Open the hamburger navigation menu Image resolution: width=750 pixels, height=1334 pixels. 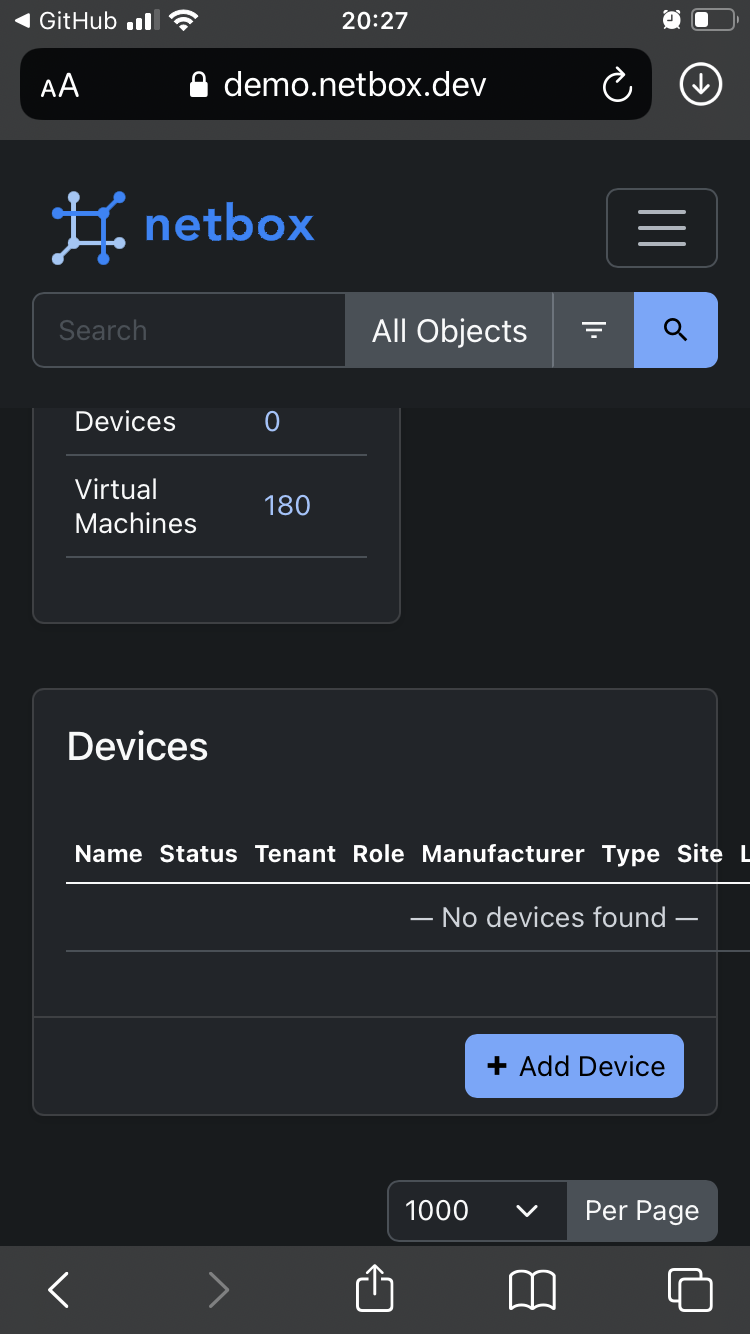tap(662, 228)
